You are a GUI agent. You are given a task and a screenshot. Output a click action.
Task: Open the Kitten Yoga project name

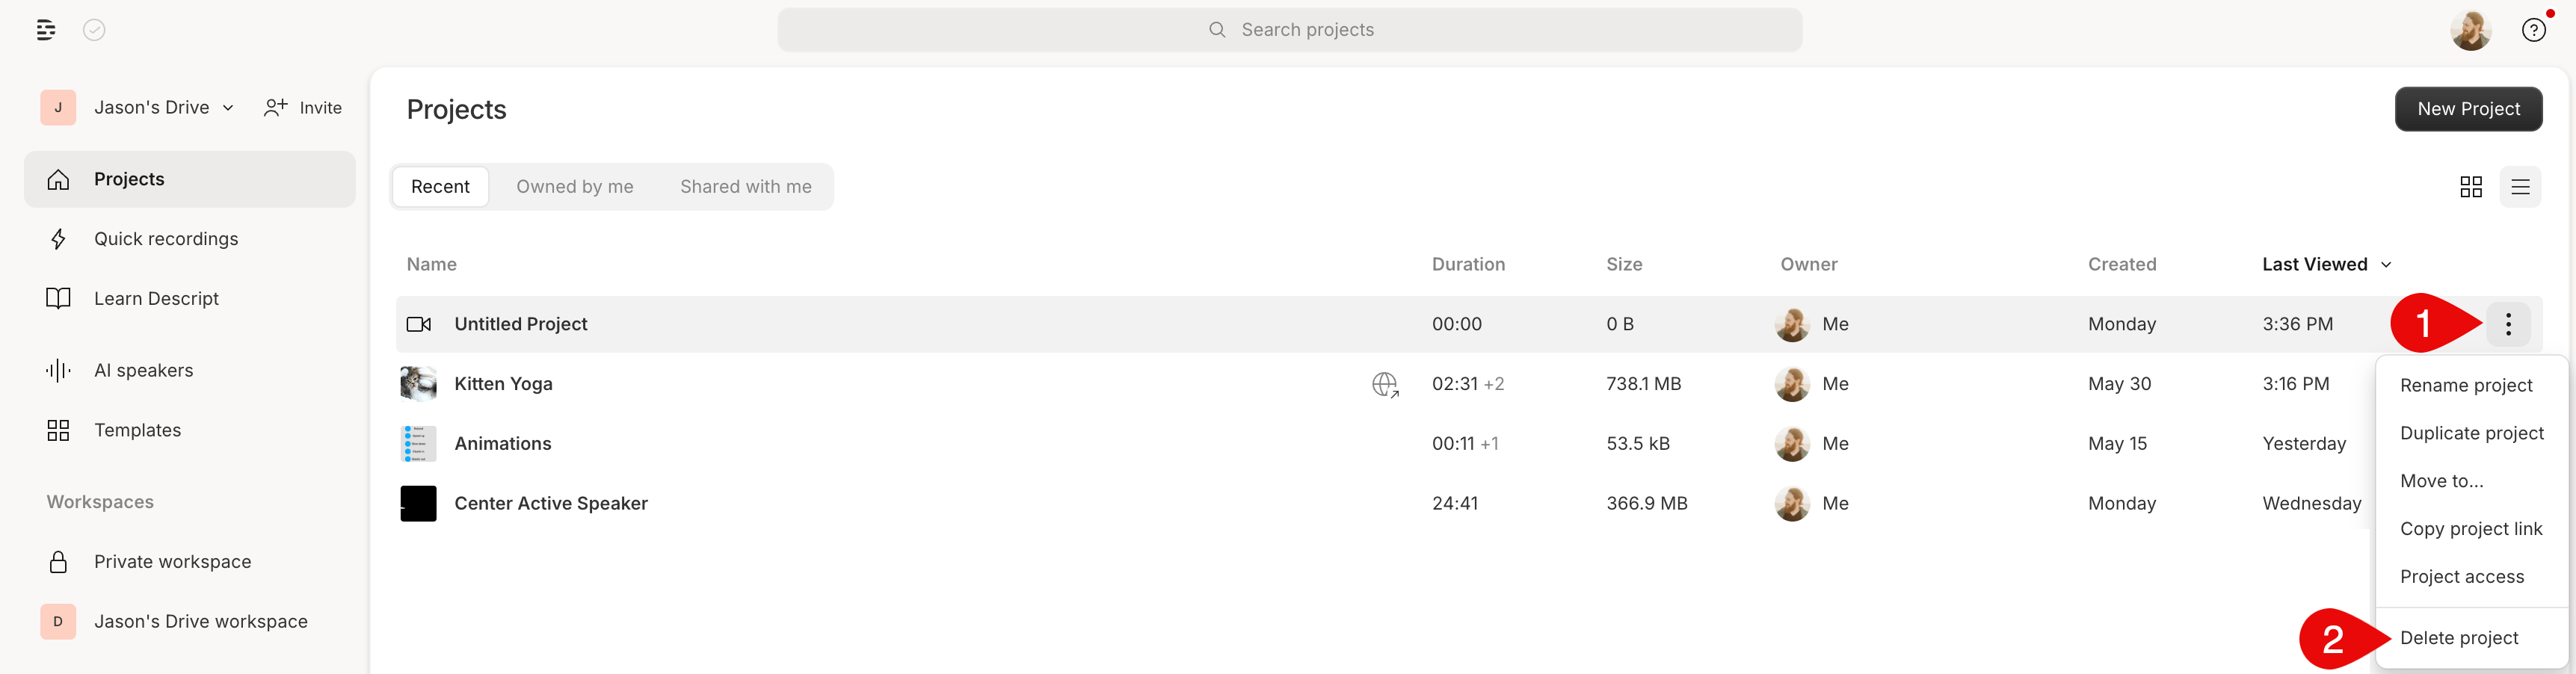[503, 384]
